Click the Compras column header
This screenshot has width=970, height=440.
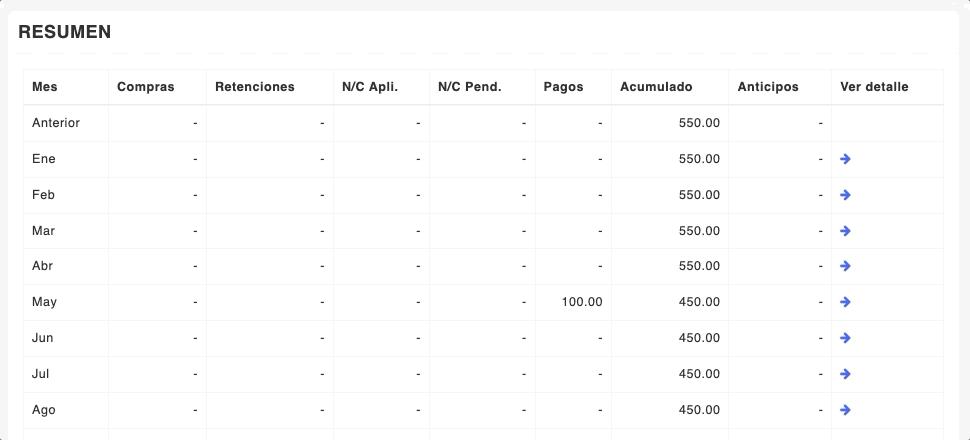pos(145,87)
